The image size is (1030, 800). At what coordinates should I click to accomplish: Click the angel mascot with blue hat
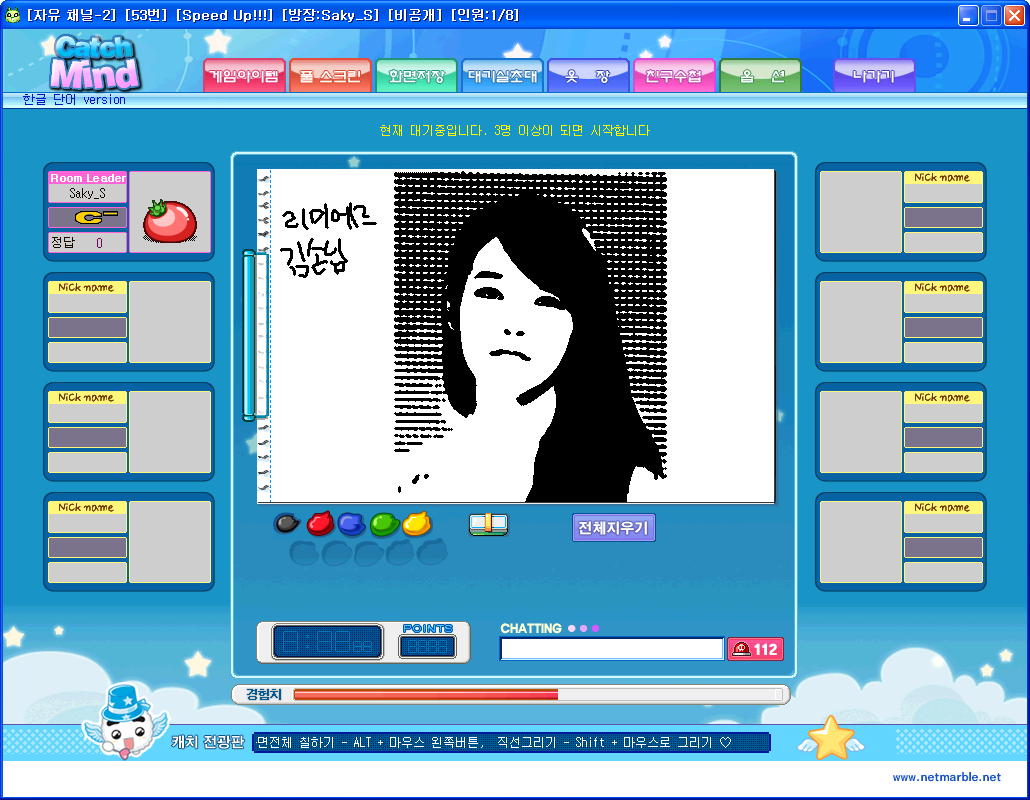coord(125,722)
